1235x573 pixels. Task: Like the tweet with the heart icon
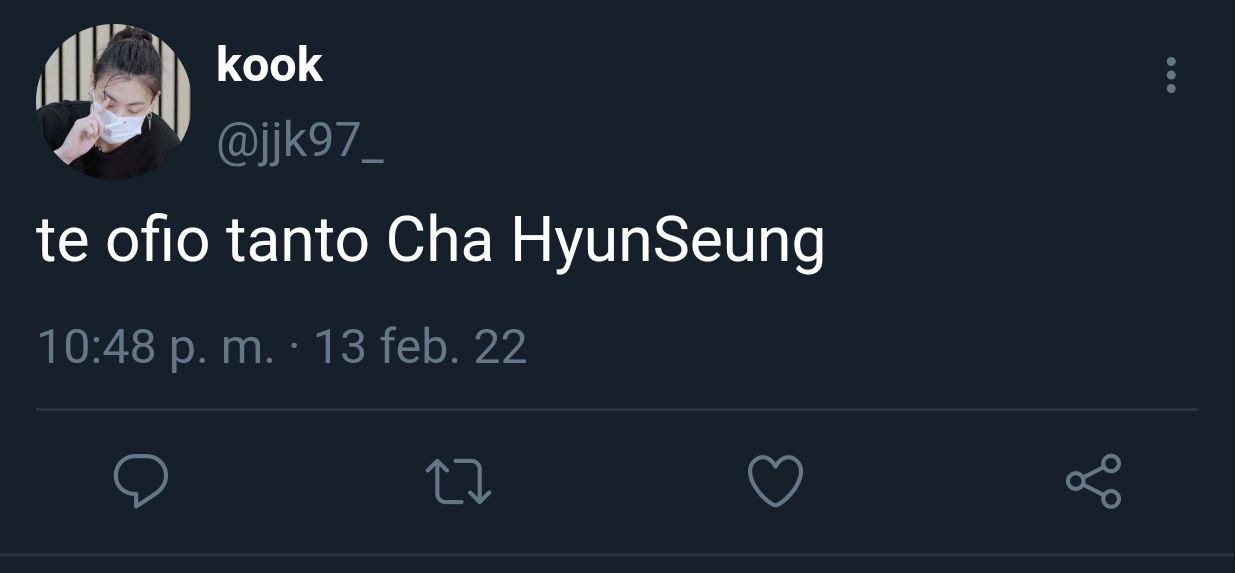coord(776,481)
